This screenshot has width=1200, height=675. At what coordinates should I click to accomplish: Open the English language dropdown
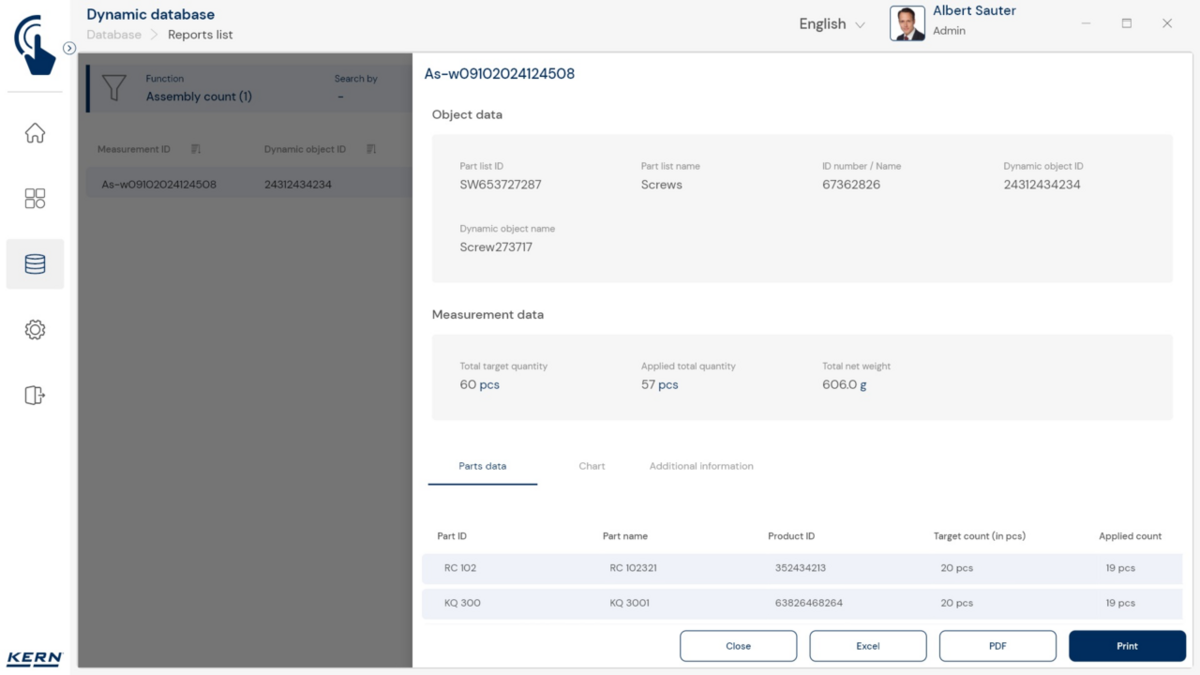831,24
